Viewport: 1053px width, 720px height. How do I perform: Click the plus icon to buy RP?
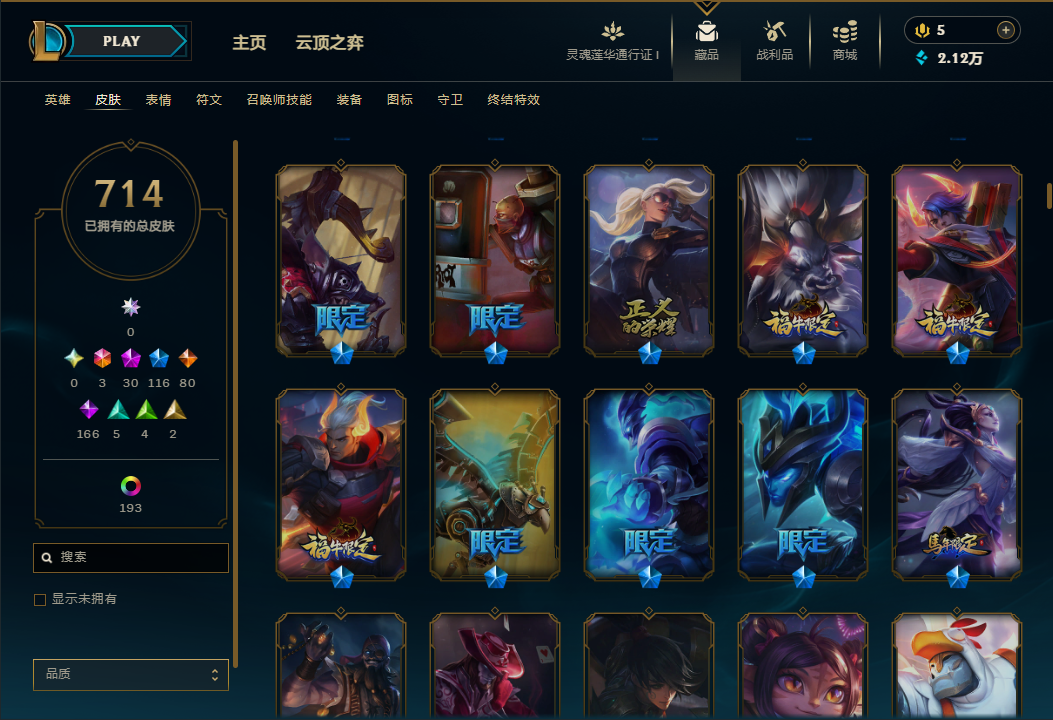click(x=1005, y=30)
